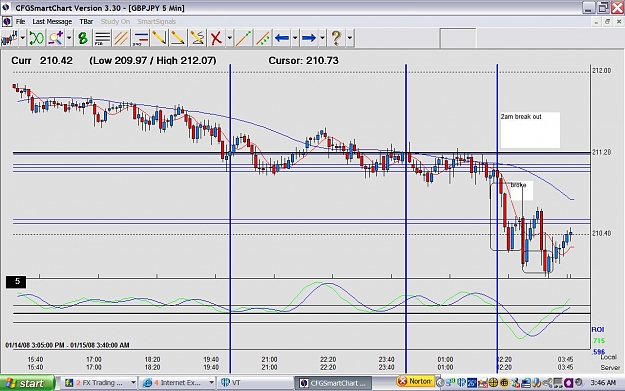Open the Last Message menu
This screenshot has height=391, width=625.
coord(52,22)
